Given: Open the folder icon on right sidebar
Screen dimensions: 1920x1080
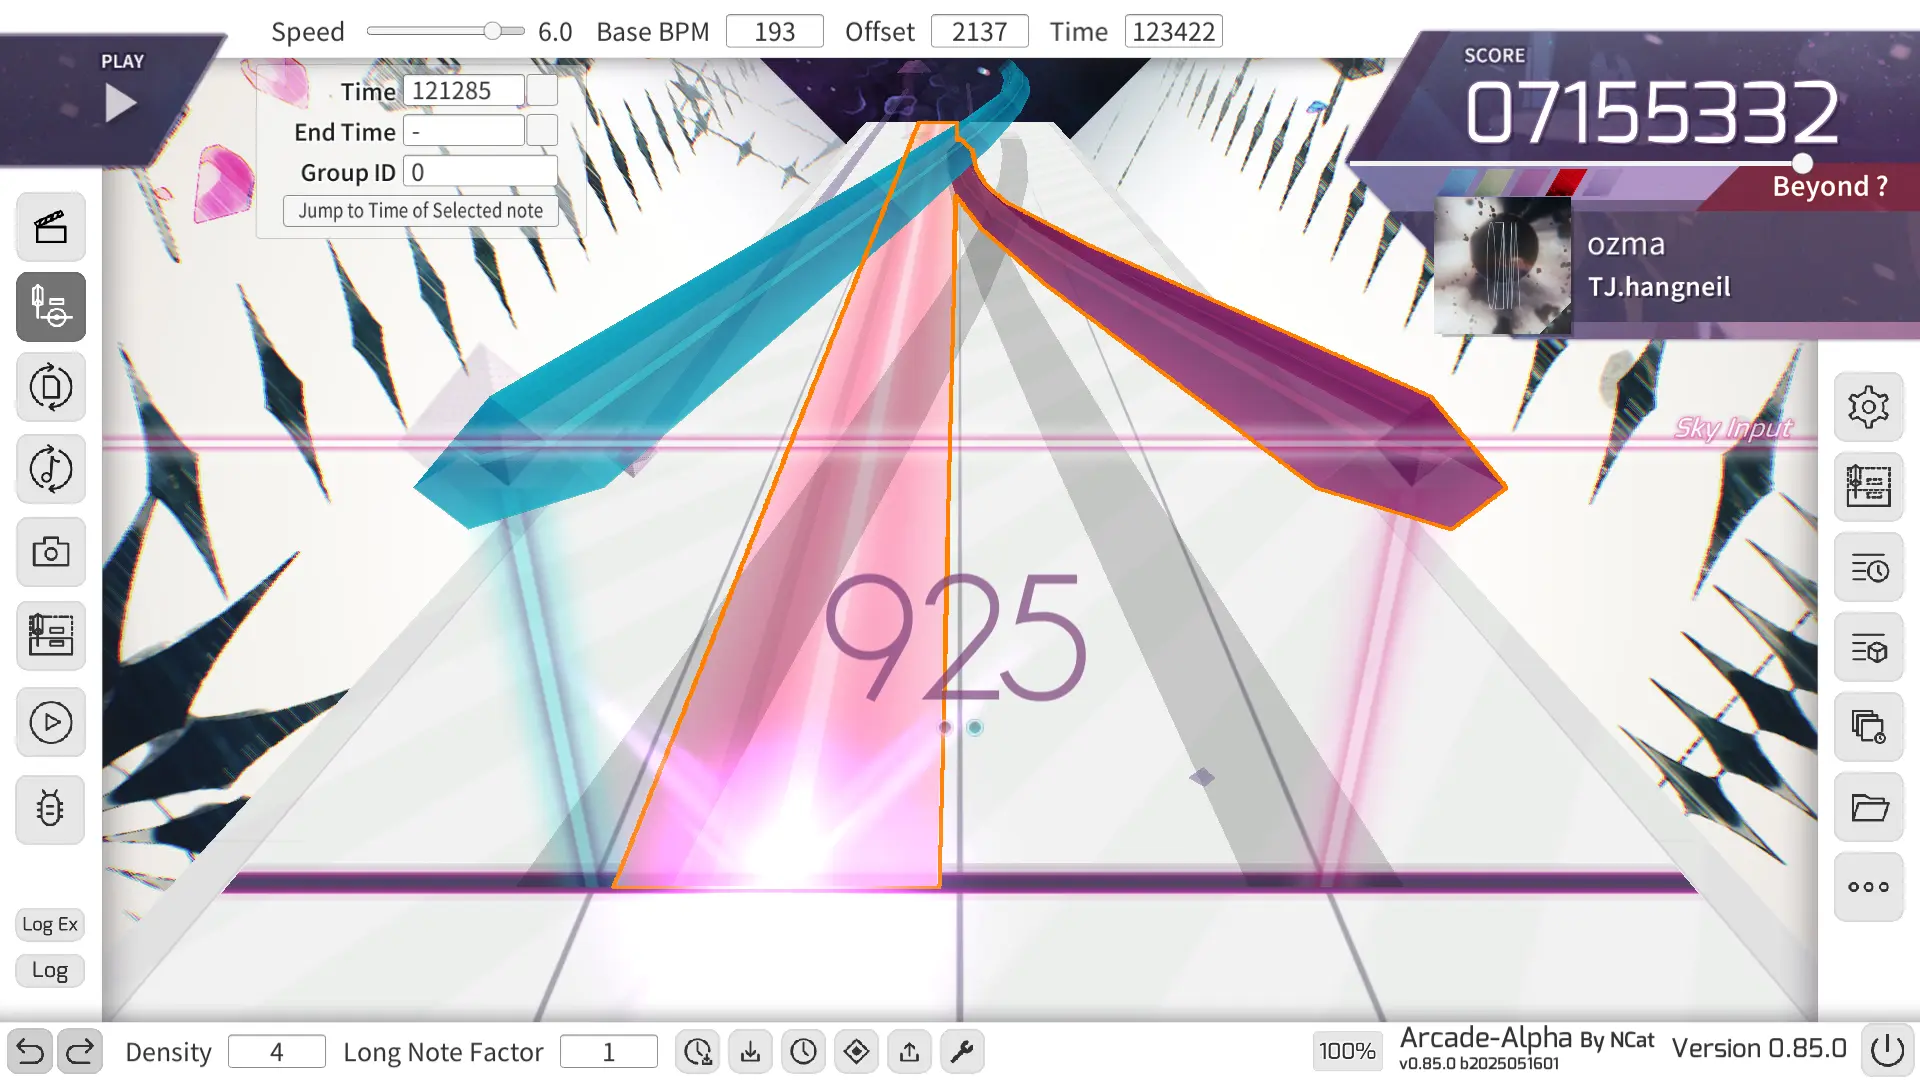Looking at the screenshot, I should (1868, 807).
